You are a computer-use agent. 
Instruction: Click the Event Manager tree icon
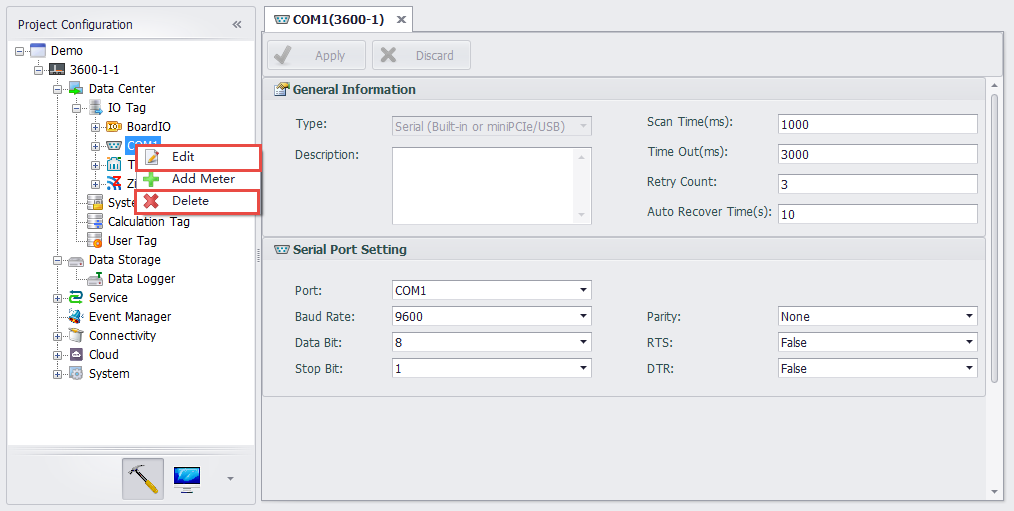tap(76, 317)
